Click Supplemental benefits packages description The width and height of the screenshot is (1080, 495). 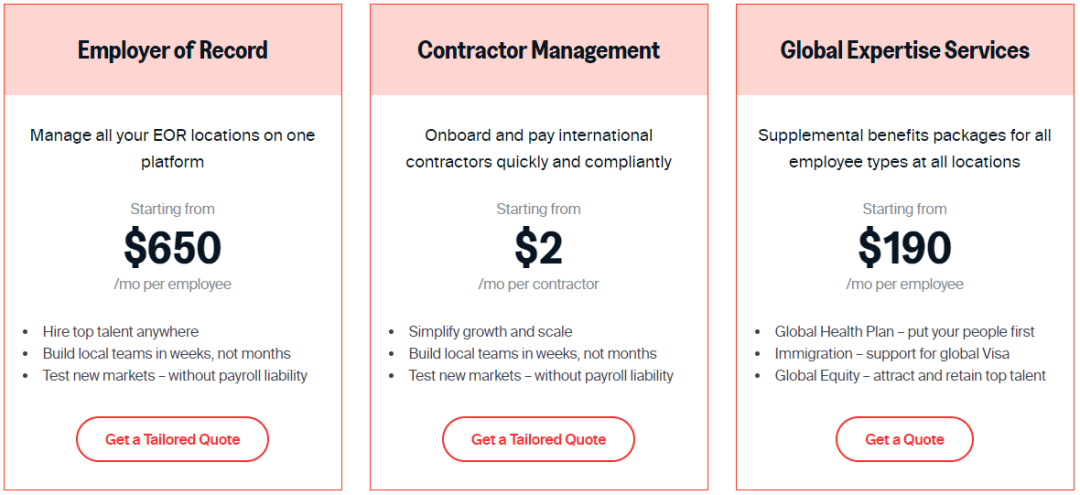(x=904, y=149)
